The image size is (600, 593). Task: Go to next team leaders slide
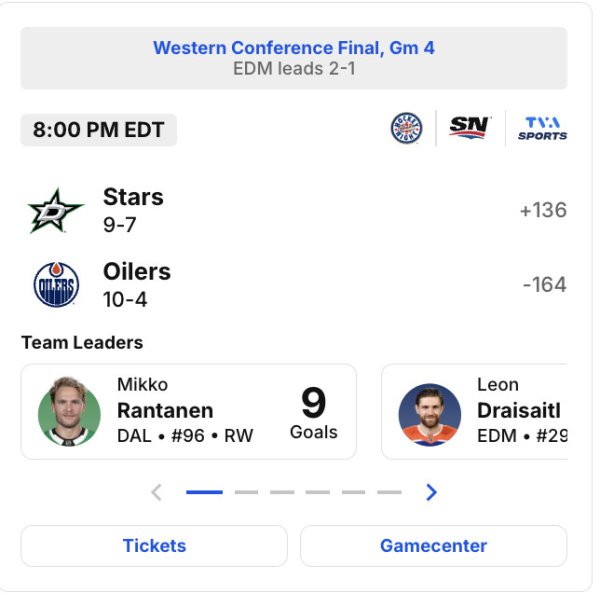point(431,492)
